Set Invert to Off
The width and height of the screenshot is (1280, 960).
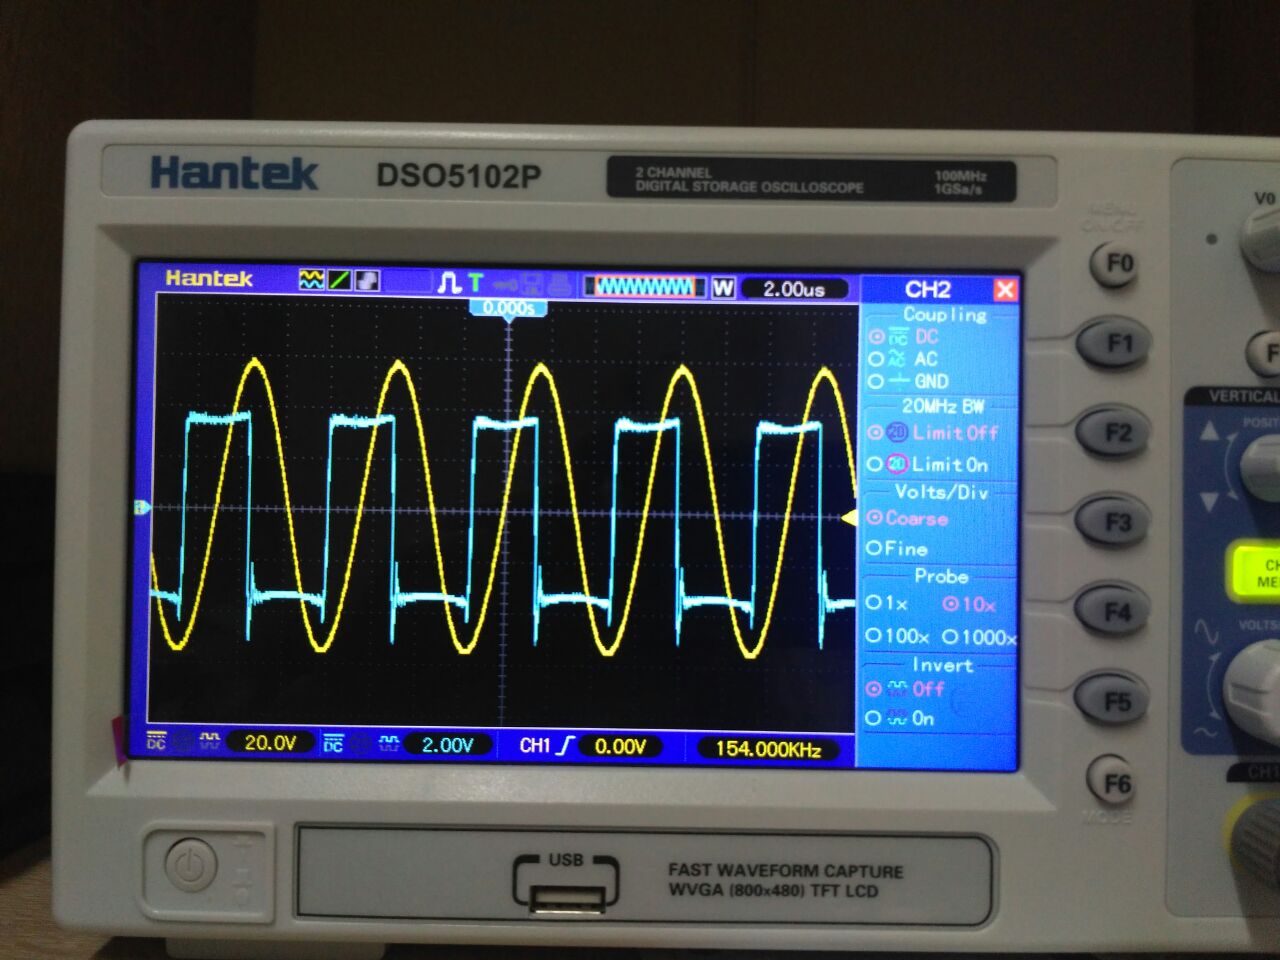coord(905,689)
